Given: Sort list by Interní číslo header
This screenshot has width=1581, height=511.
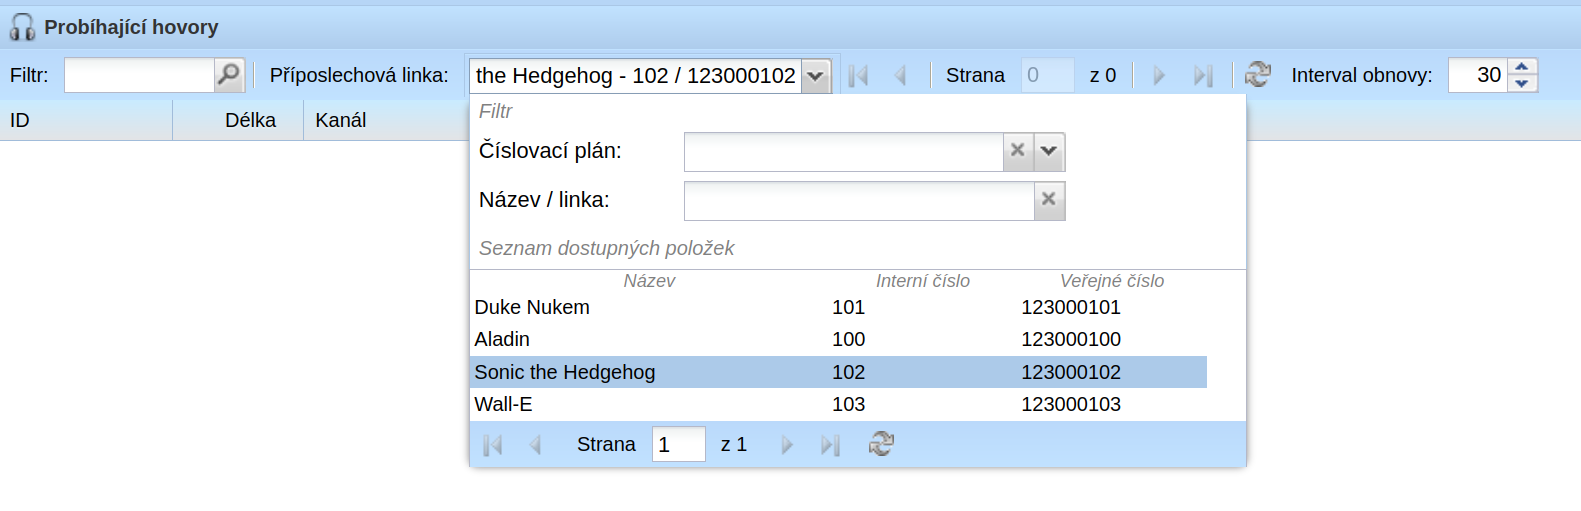Looking at the screenshot, I should 923,281.
